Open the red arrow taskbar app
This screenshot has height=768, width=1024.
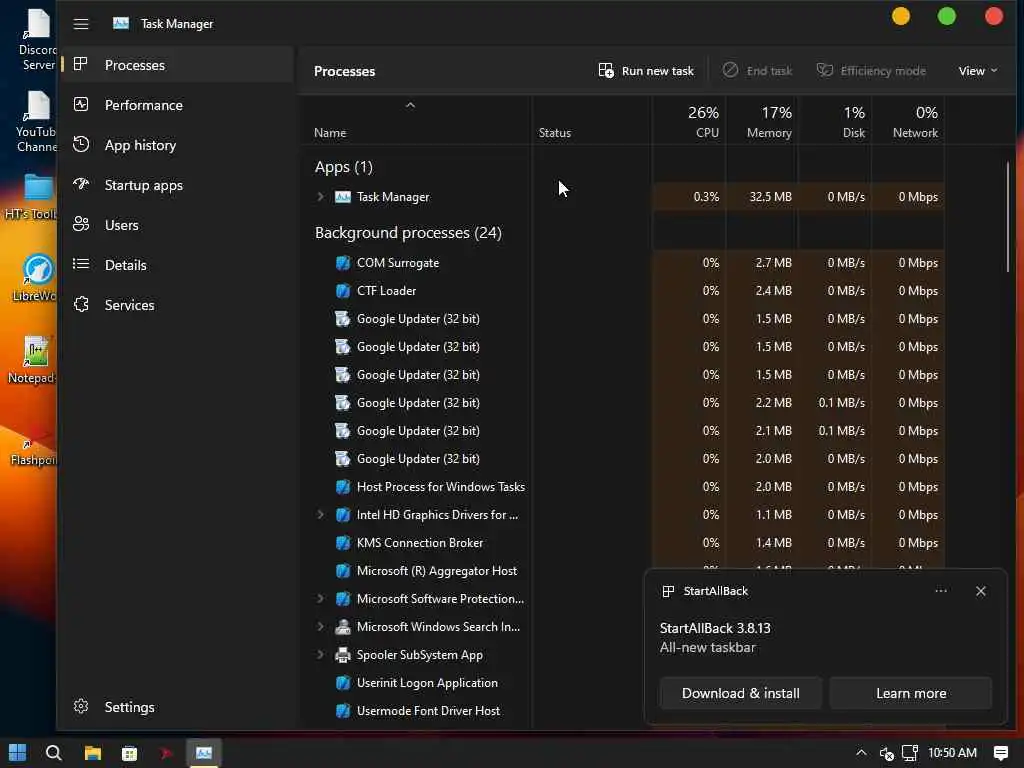tap(167, 754)
